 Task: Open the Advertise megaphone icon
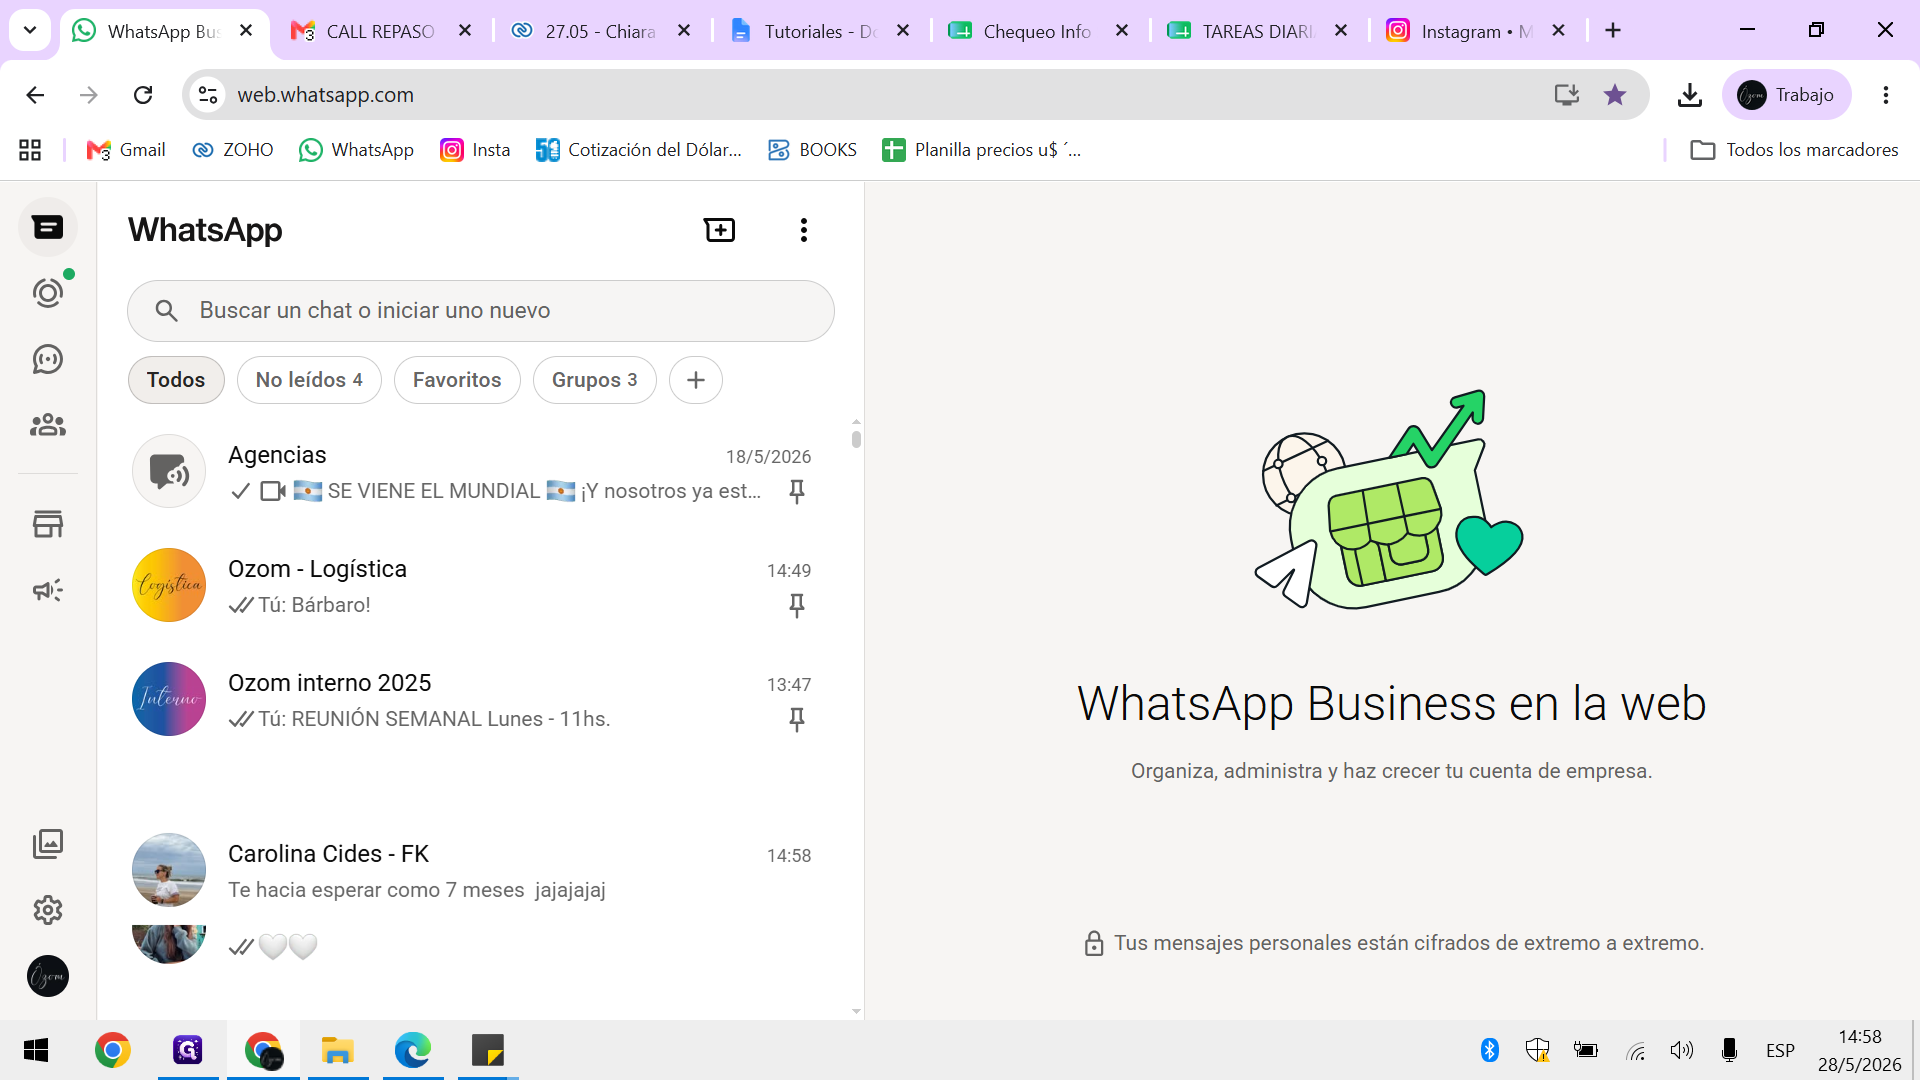pyautogui.click(x=48, y=590)
